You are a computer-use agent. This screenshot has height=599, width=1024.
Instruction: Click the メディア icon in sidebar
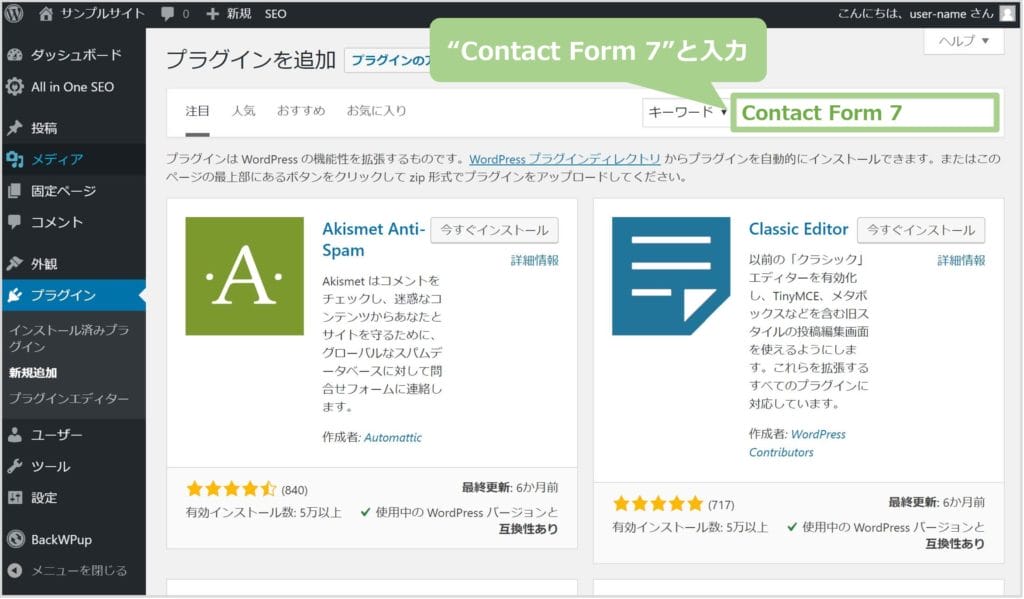(x=15, y=159)
